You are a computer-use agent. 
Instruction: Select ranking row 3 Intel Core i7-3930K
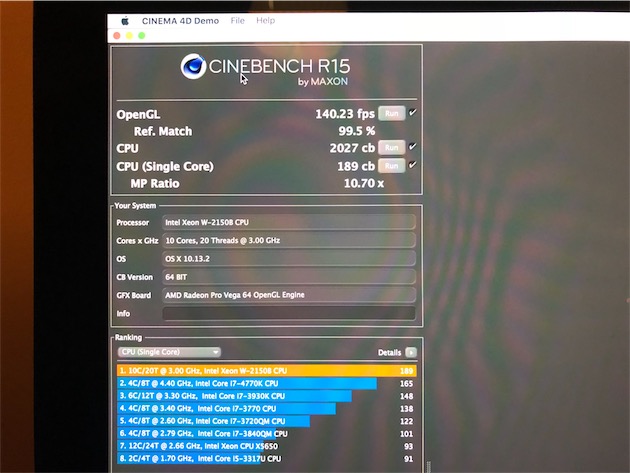pyautogui.click(x=267, y=396)
